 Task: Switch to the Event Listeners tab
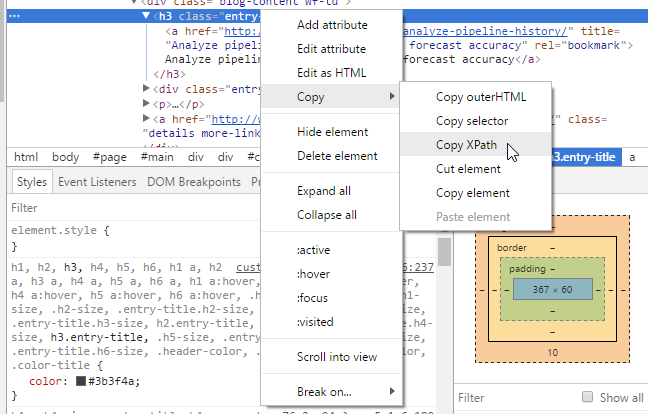[98, 182]
